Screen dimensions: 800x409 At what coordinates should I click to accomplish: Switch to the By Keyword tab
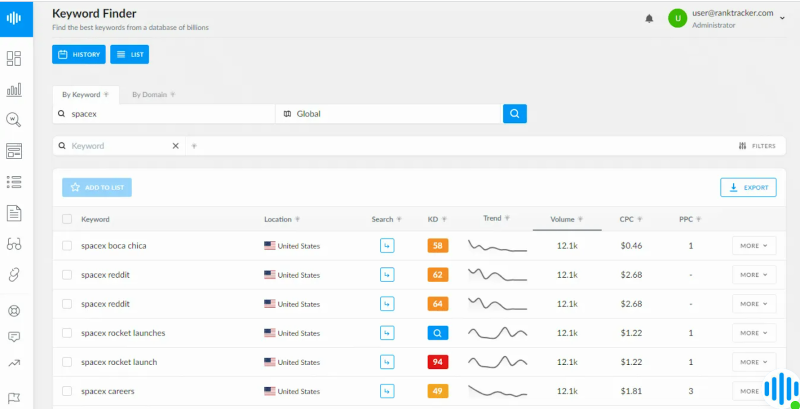tap(86, 95)
